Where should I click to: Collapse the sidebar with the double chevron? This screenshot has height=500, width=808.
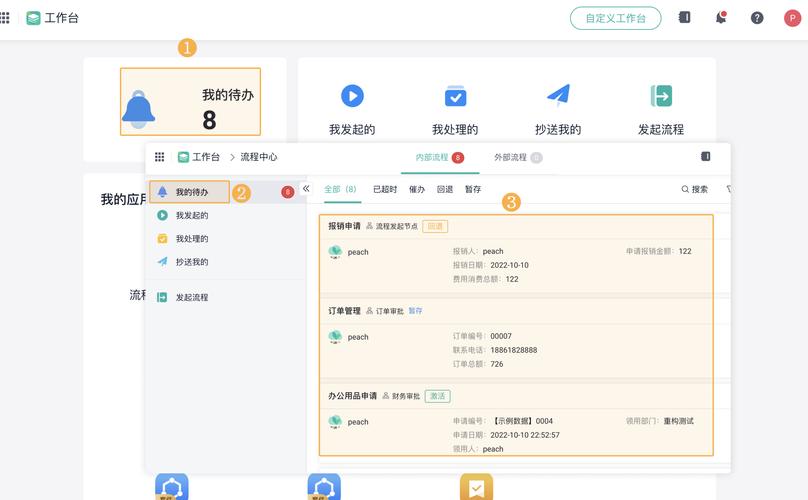tap(306, 189)
